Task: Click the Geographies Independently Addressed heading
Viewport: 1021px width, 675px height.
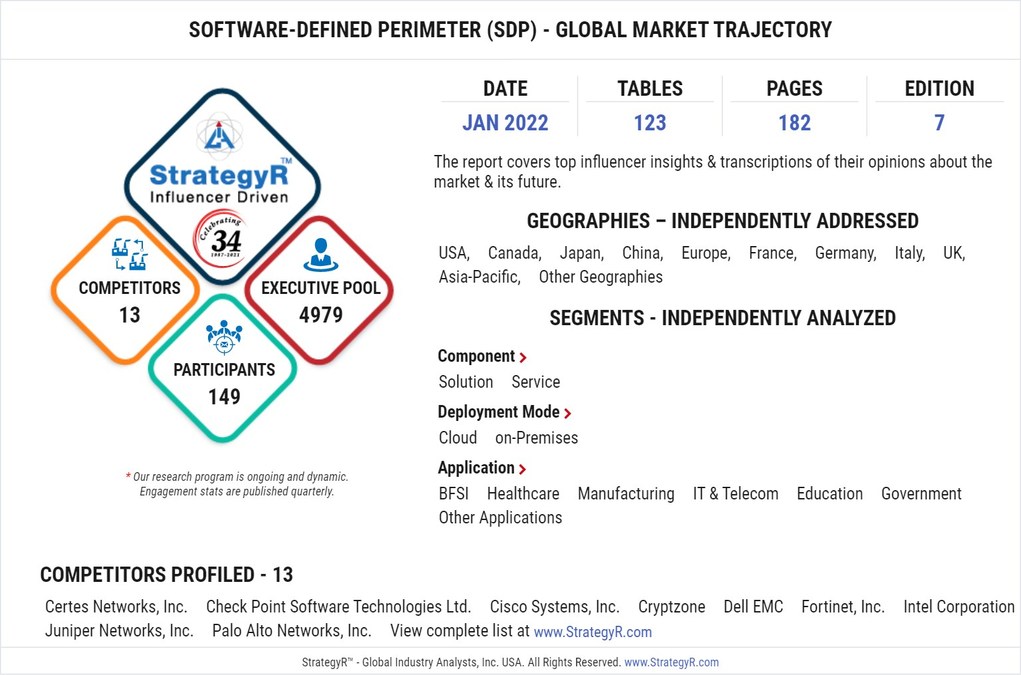Action: (722, 221)
